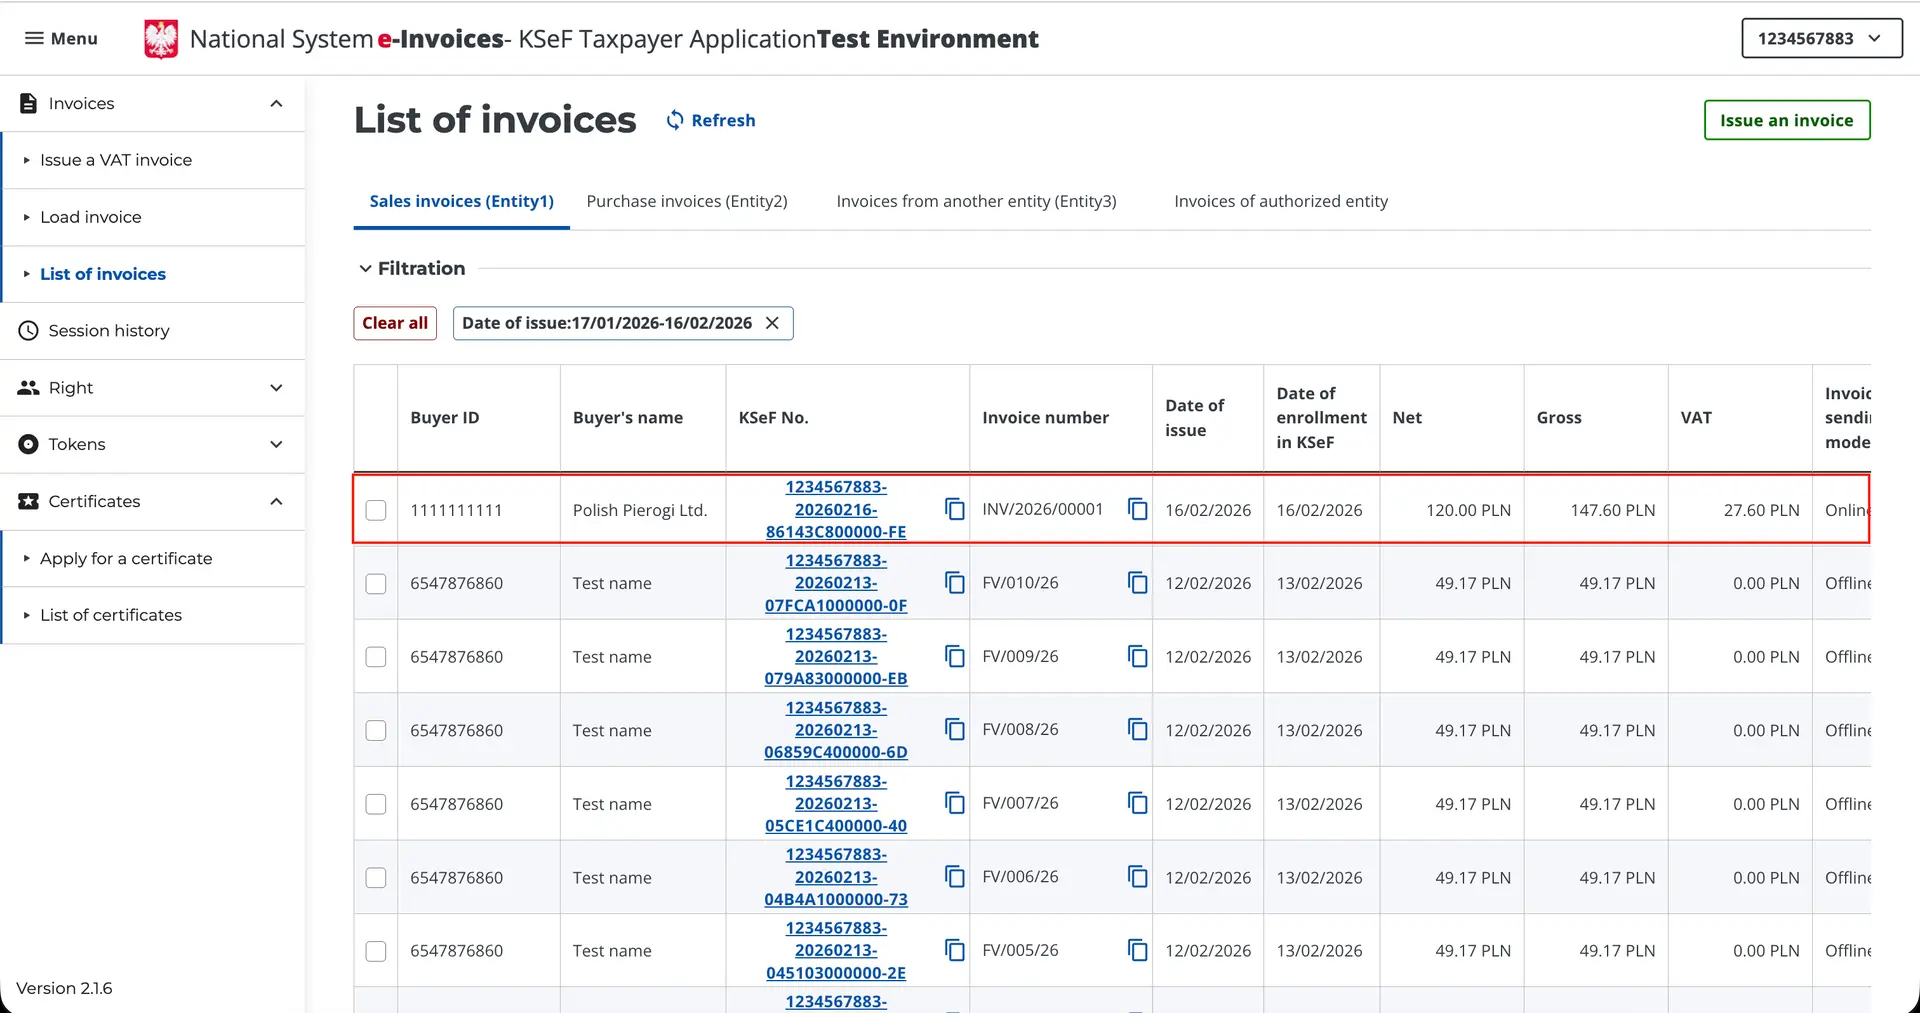
Task: Check the row of invoice FV/007/26
Action: [x=376, y=804]
